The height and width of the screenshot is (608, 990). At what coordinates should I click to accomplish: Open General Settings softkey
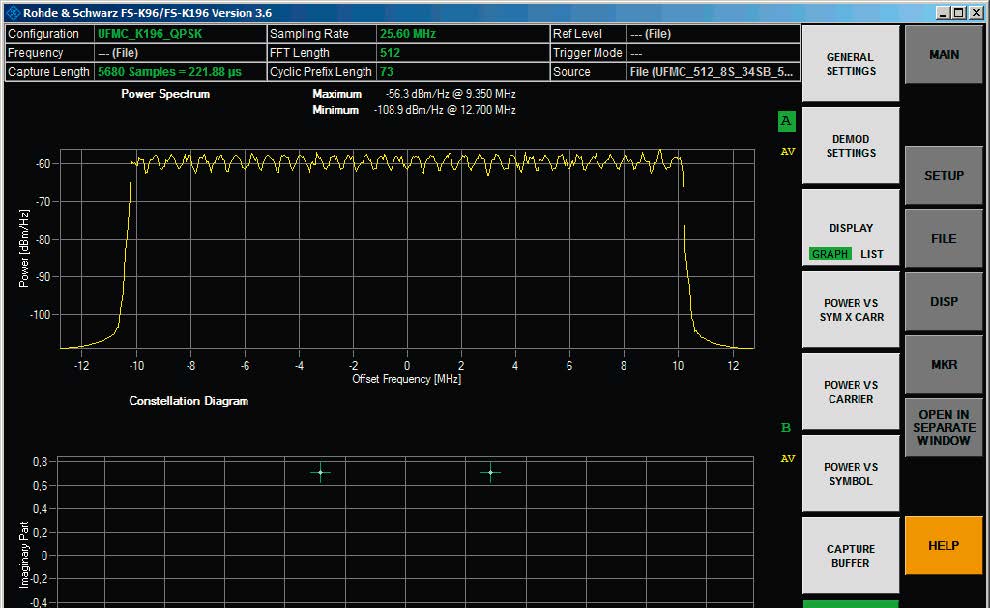click(x=850, y=64)
